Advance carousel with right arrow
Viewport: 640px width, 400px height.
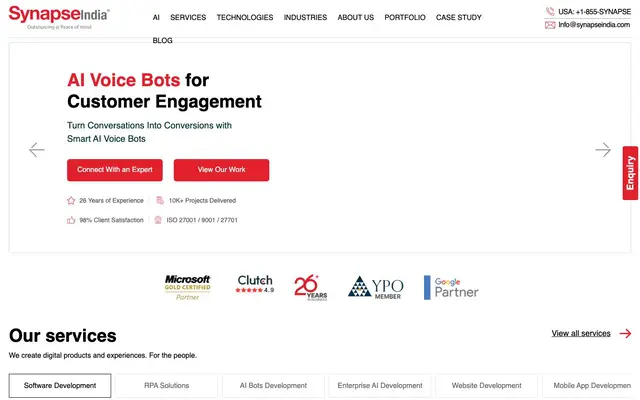pos(603,150)
